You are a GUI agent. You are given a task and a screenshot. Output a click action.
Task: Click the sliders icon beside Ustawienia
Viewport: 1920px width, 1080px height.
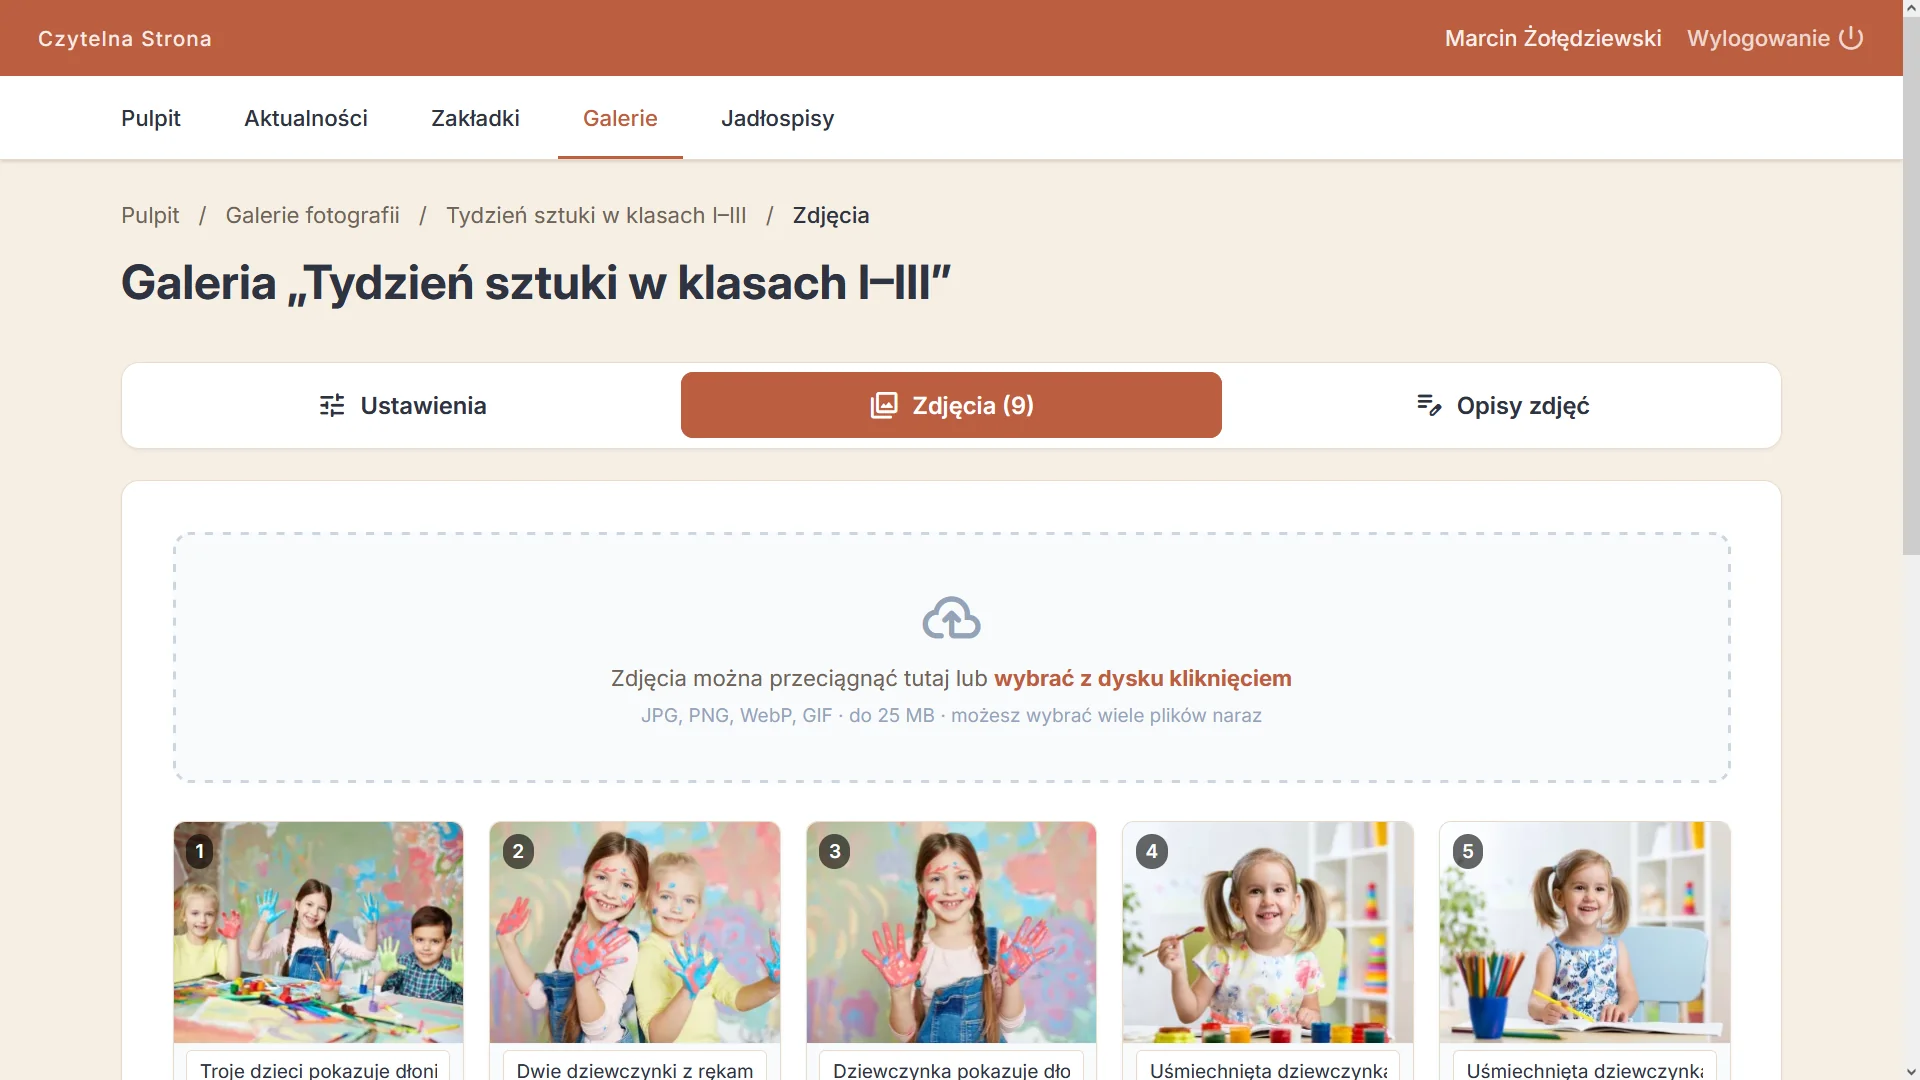pyautogui.click(x=332, y=405)
